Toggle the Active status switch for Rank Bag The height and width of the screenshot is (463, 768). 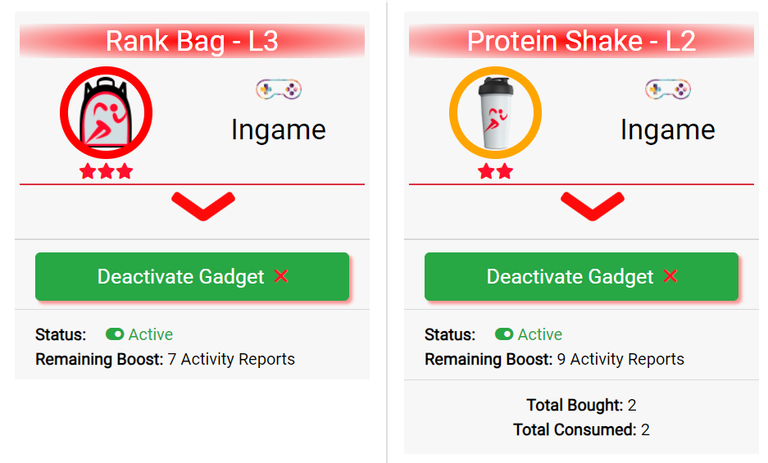click(115, 334)
